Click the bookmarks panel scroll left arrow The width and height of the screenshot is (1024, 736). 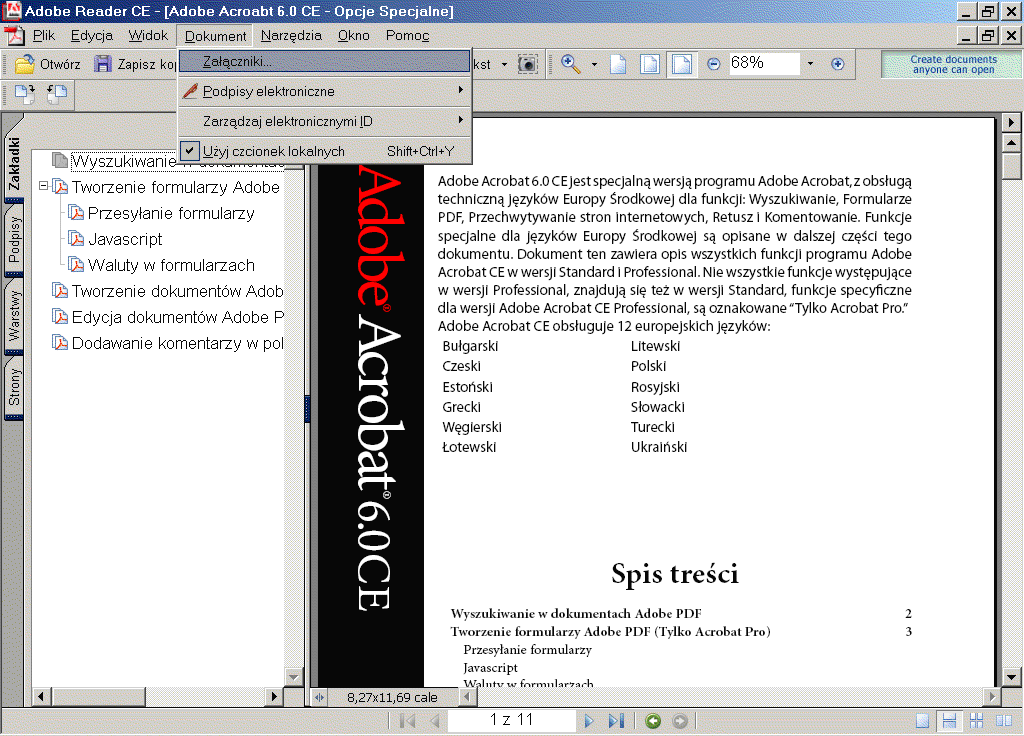pyautogui.click(x=40, y=697)
